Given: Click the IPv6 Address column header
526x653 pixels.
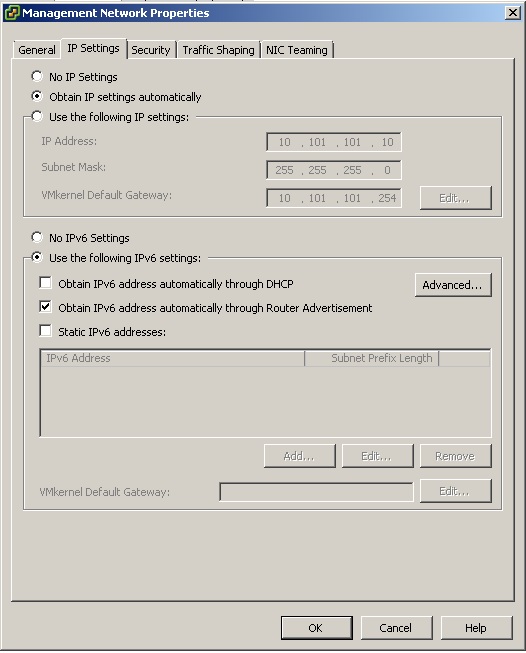Looking at the screenshot, I should click(x=172, y=358).
